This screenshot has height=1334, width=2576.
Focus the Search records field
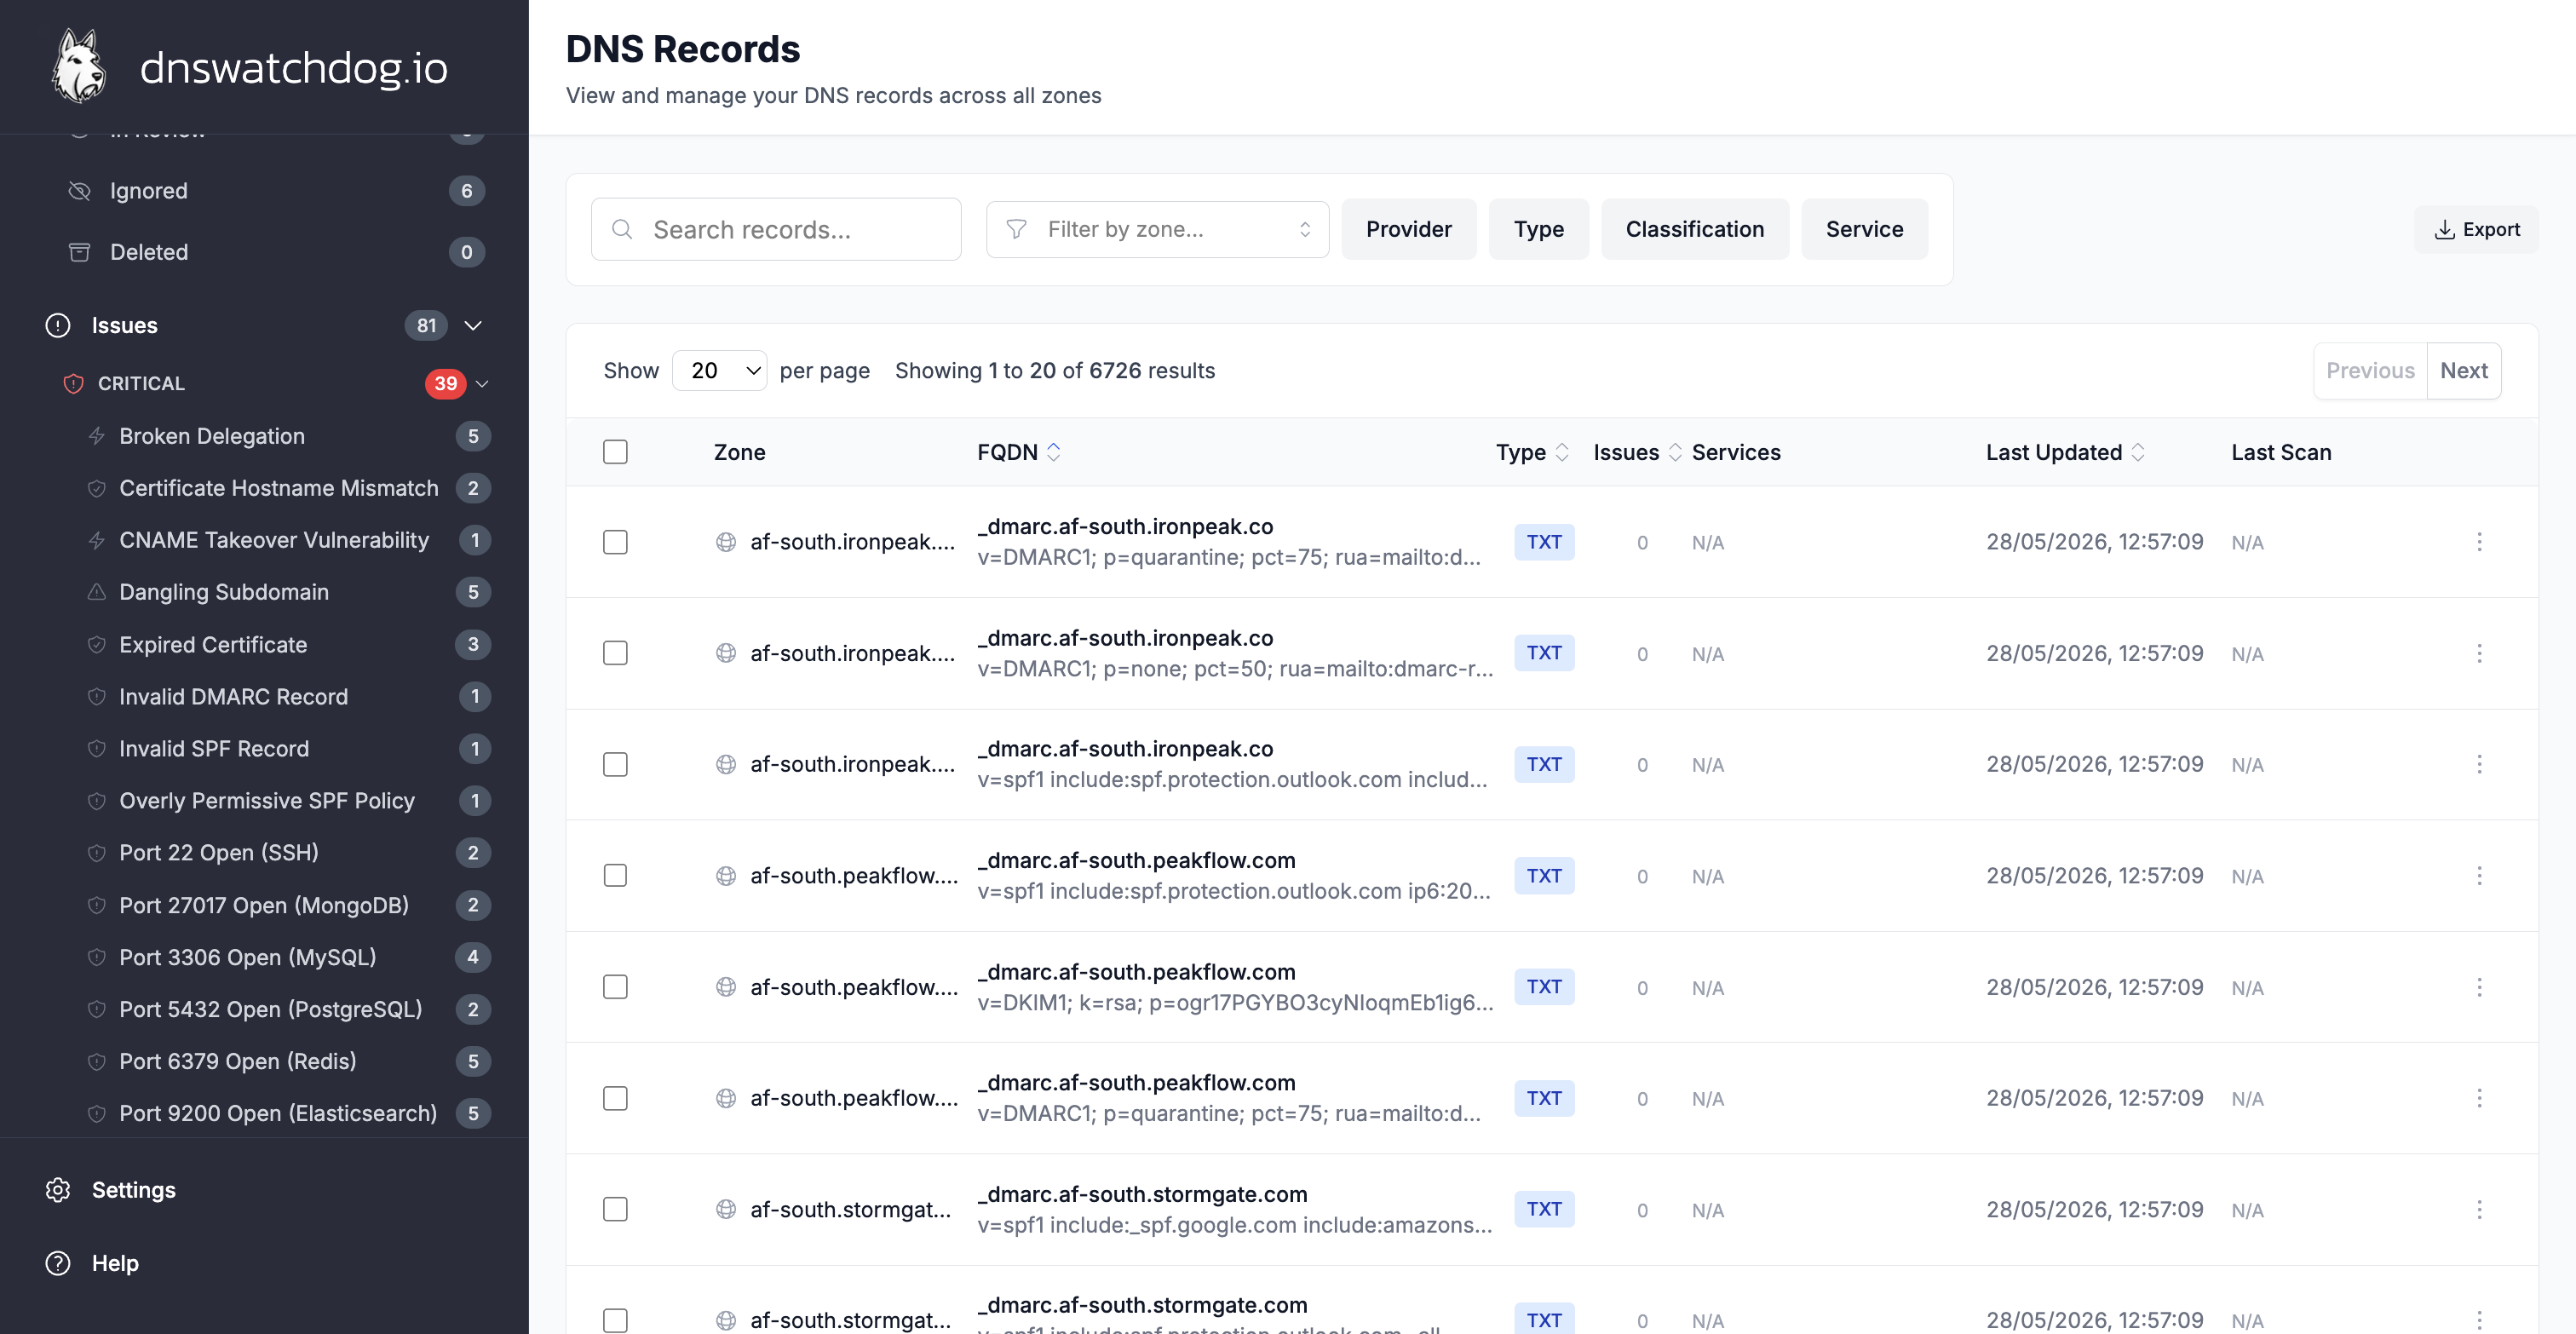(x=776, y=230)
